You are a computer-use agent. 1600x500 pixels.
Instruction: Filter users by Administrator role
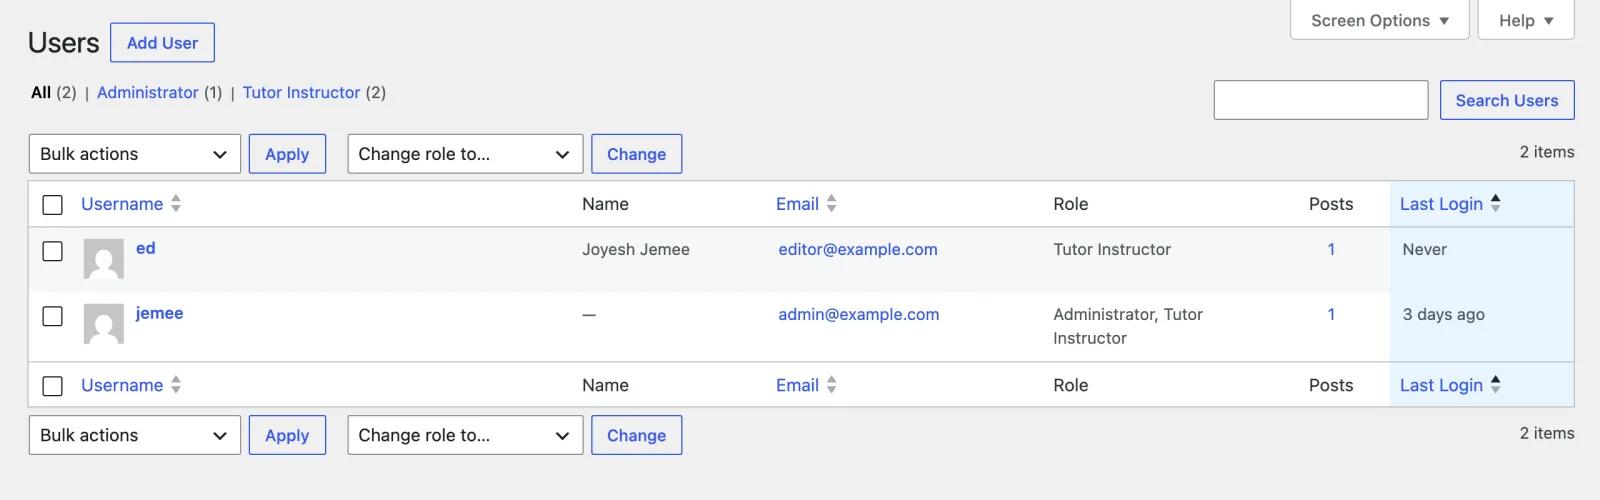click(148, 92)
